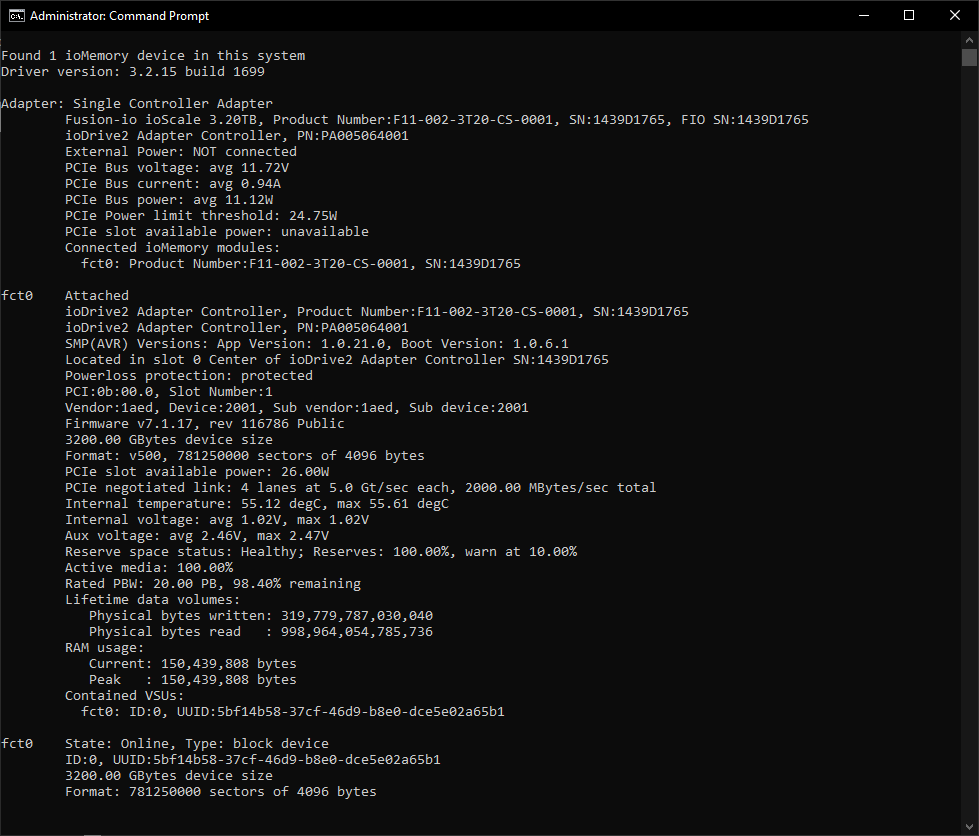Viewport: 979px width, 836px height.
Task: Click 'Internal voltage: avg 1.02V' line
Action: coord(217,520)
